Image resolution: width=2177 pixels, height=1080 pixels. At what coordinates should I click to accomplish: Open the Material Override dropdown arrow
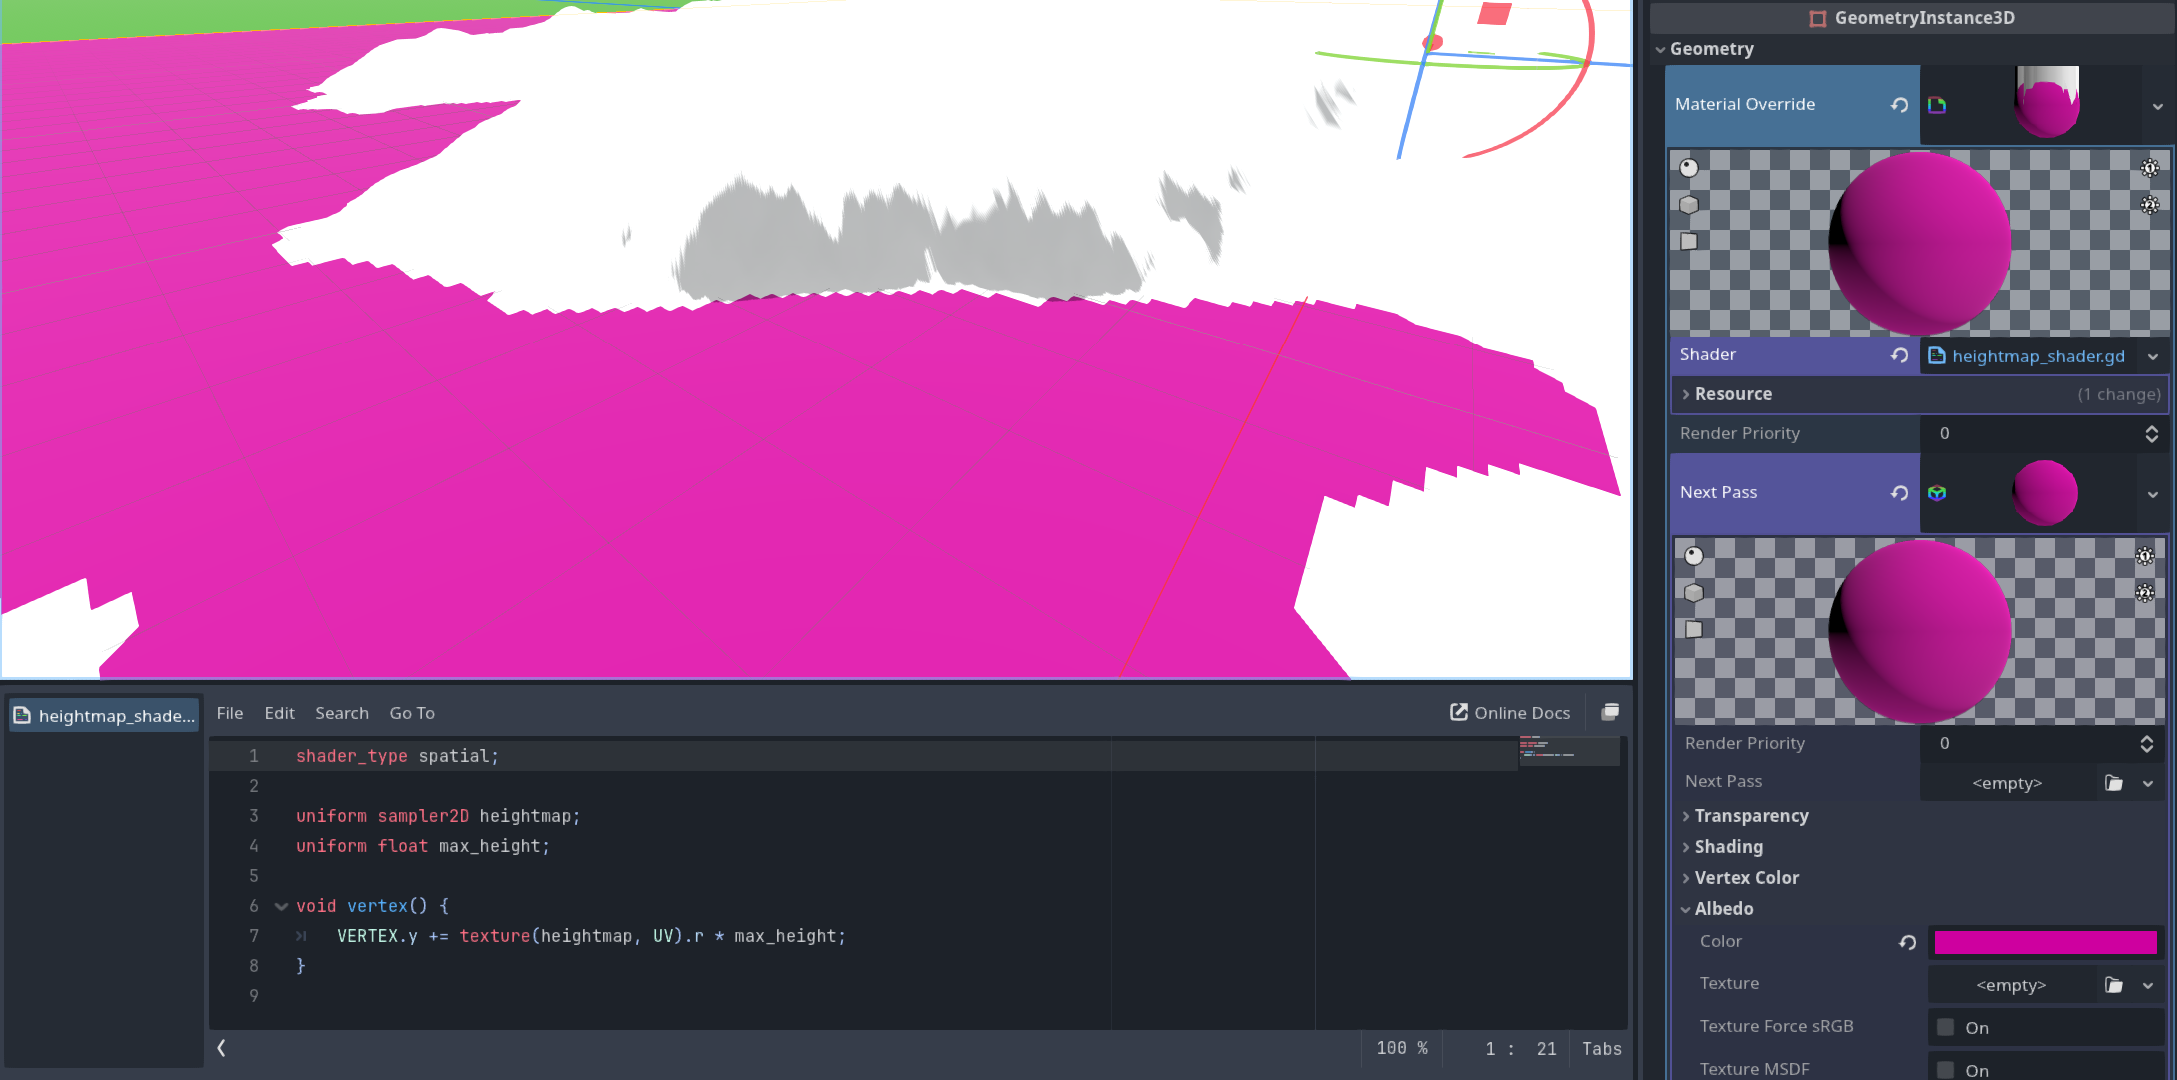pyautogui.click(x=2157, y=106)
